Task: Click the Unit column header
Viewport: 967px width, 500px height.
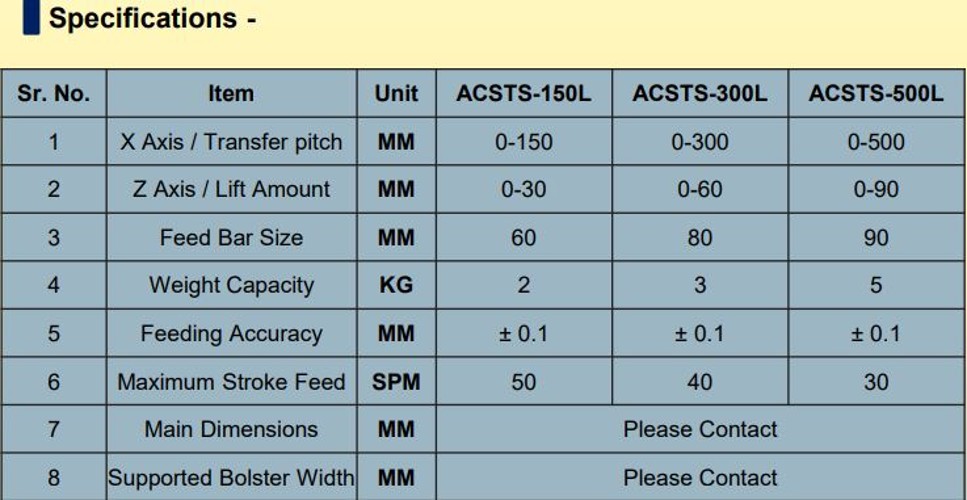Action: [397, 94]
